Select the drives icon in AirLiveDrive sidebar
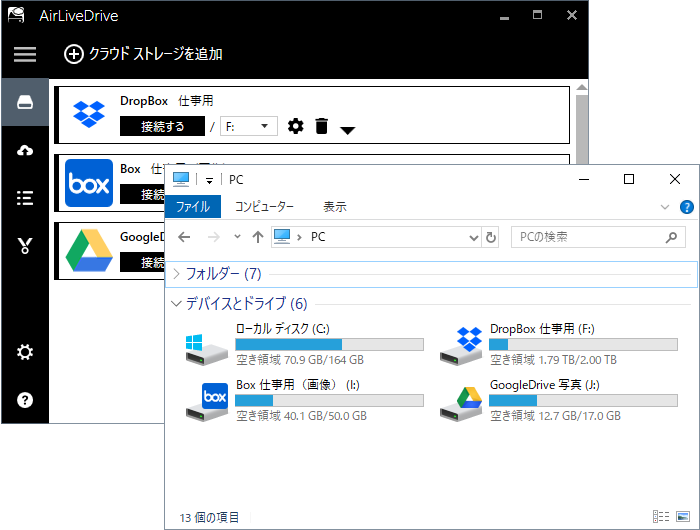 click(x=25, y=102)
